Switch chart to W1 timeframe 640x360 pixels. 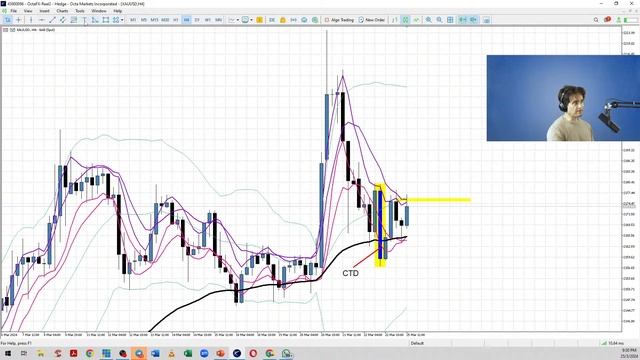coord(208,20)
